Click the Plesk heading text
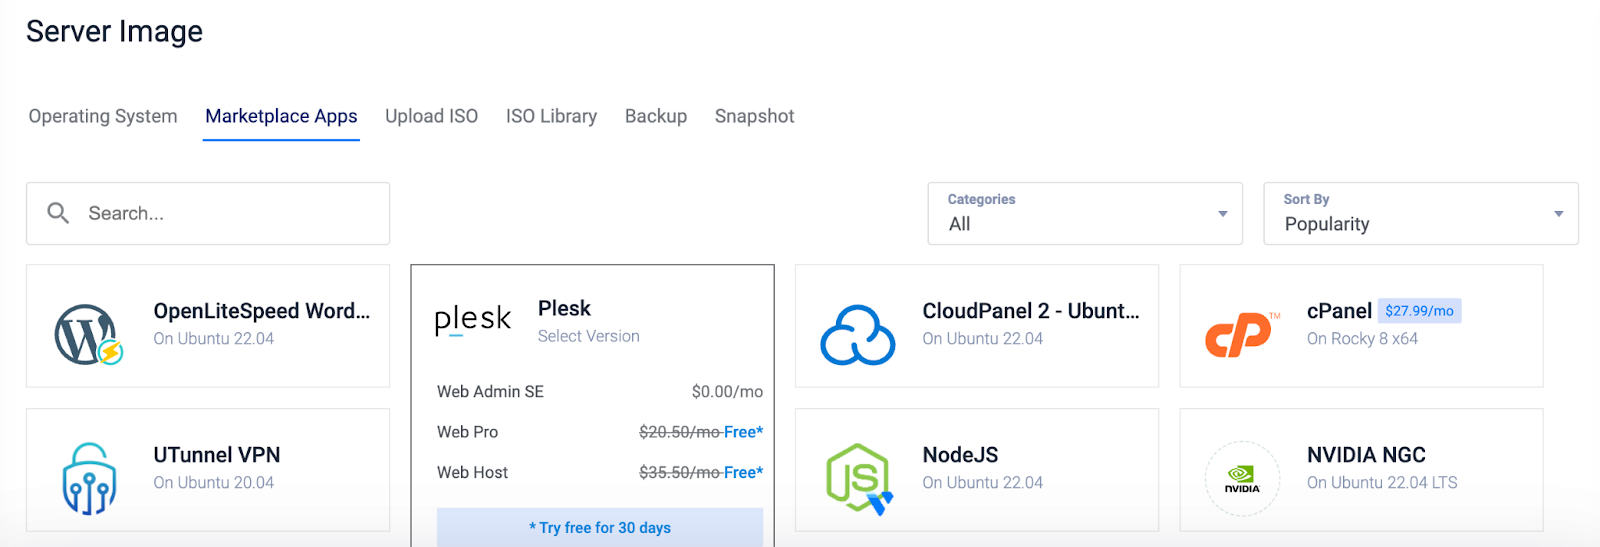 coord(564,308)
